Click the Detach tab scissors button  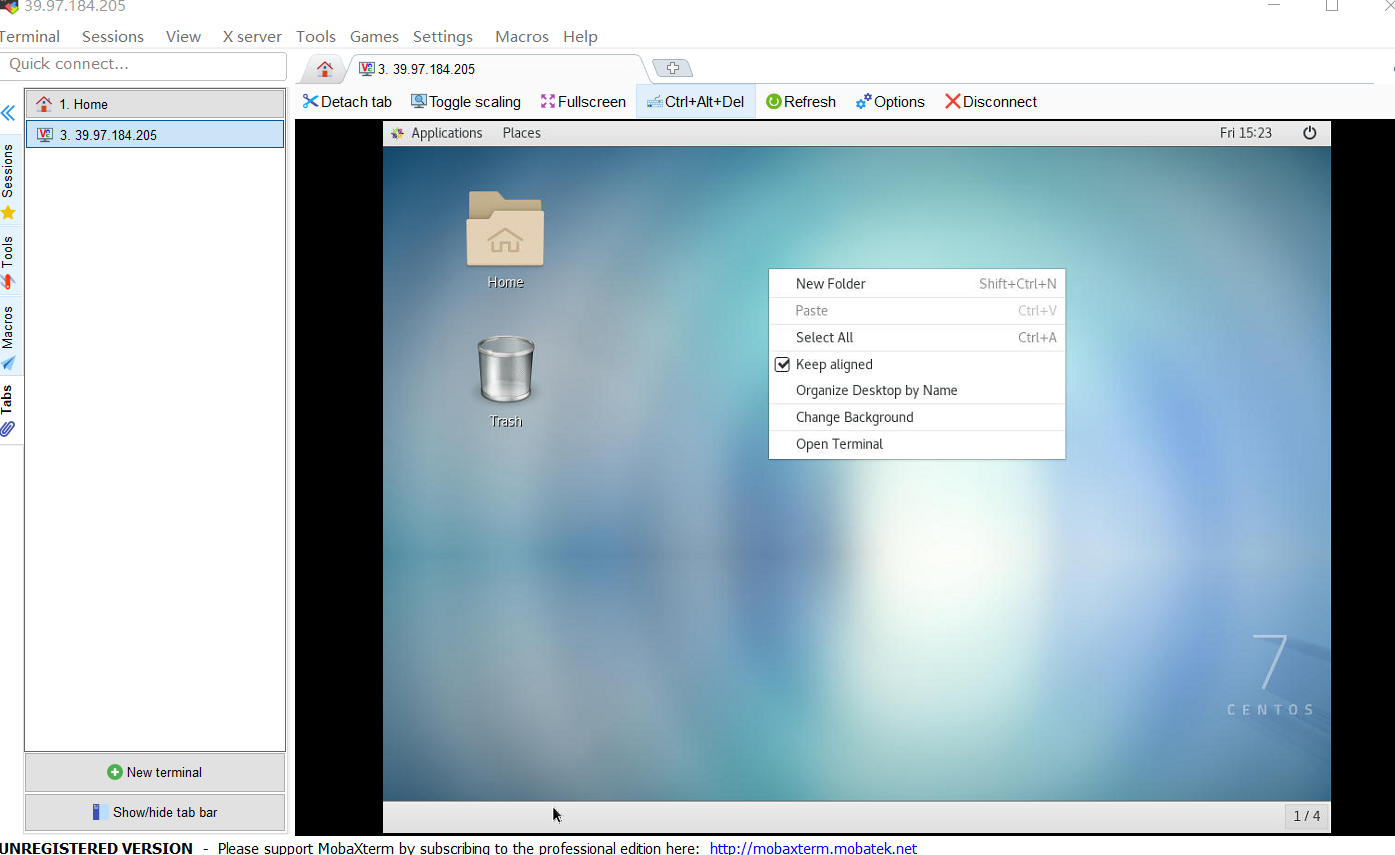(x=347, y=101)
